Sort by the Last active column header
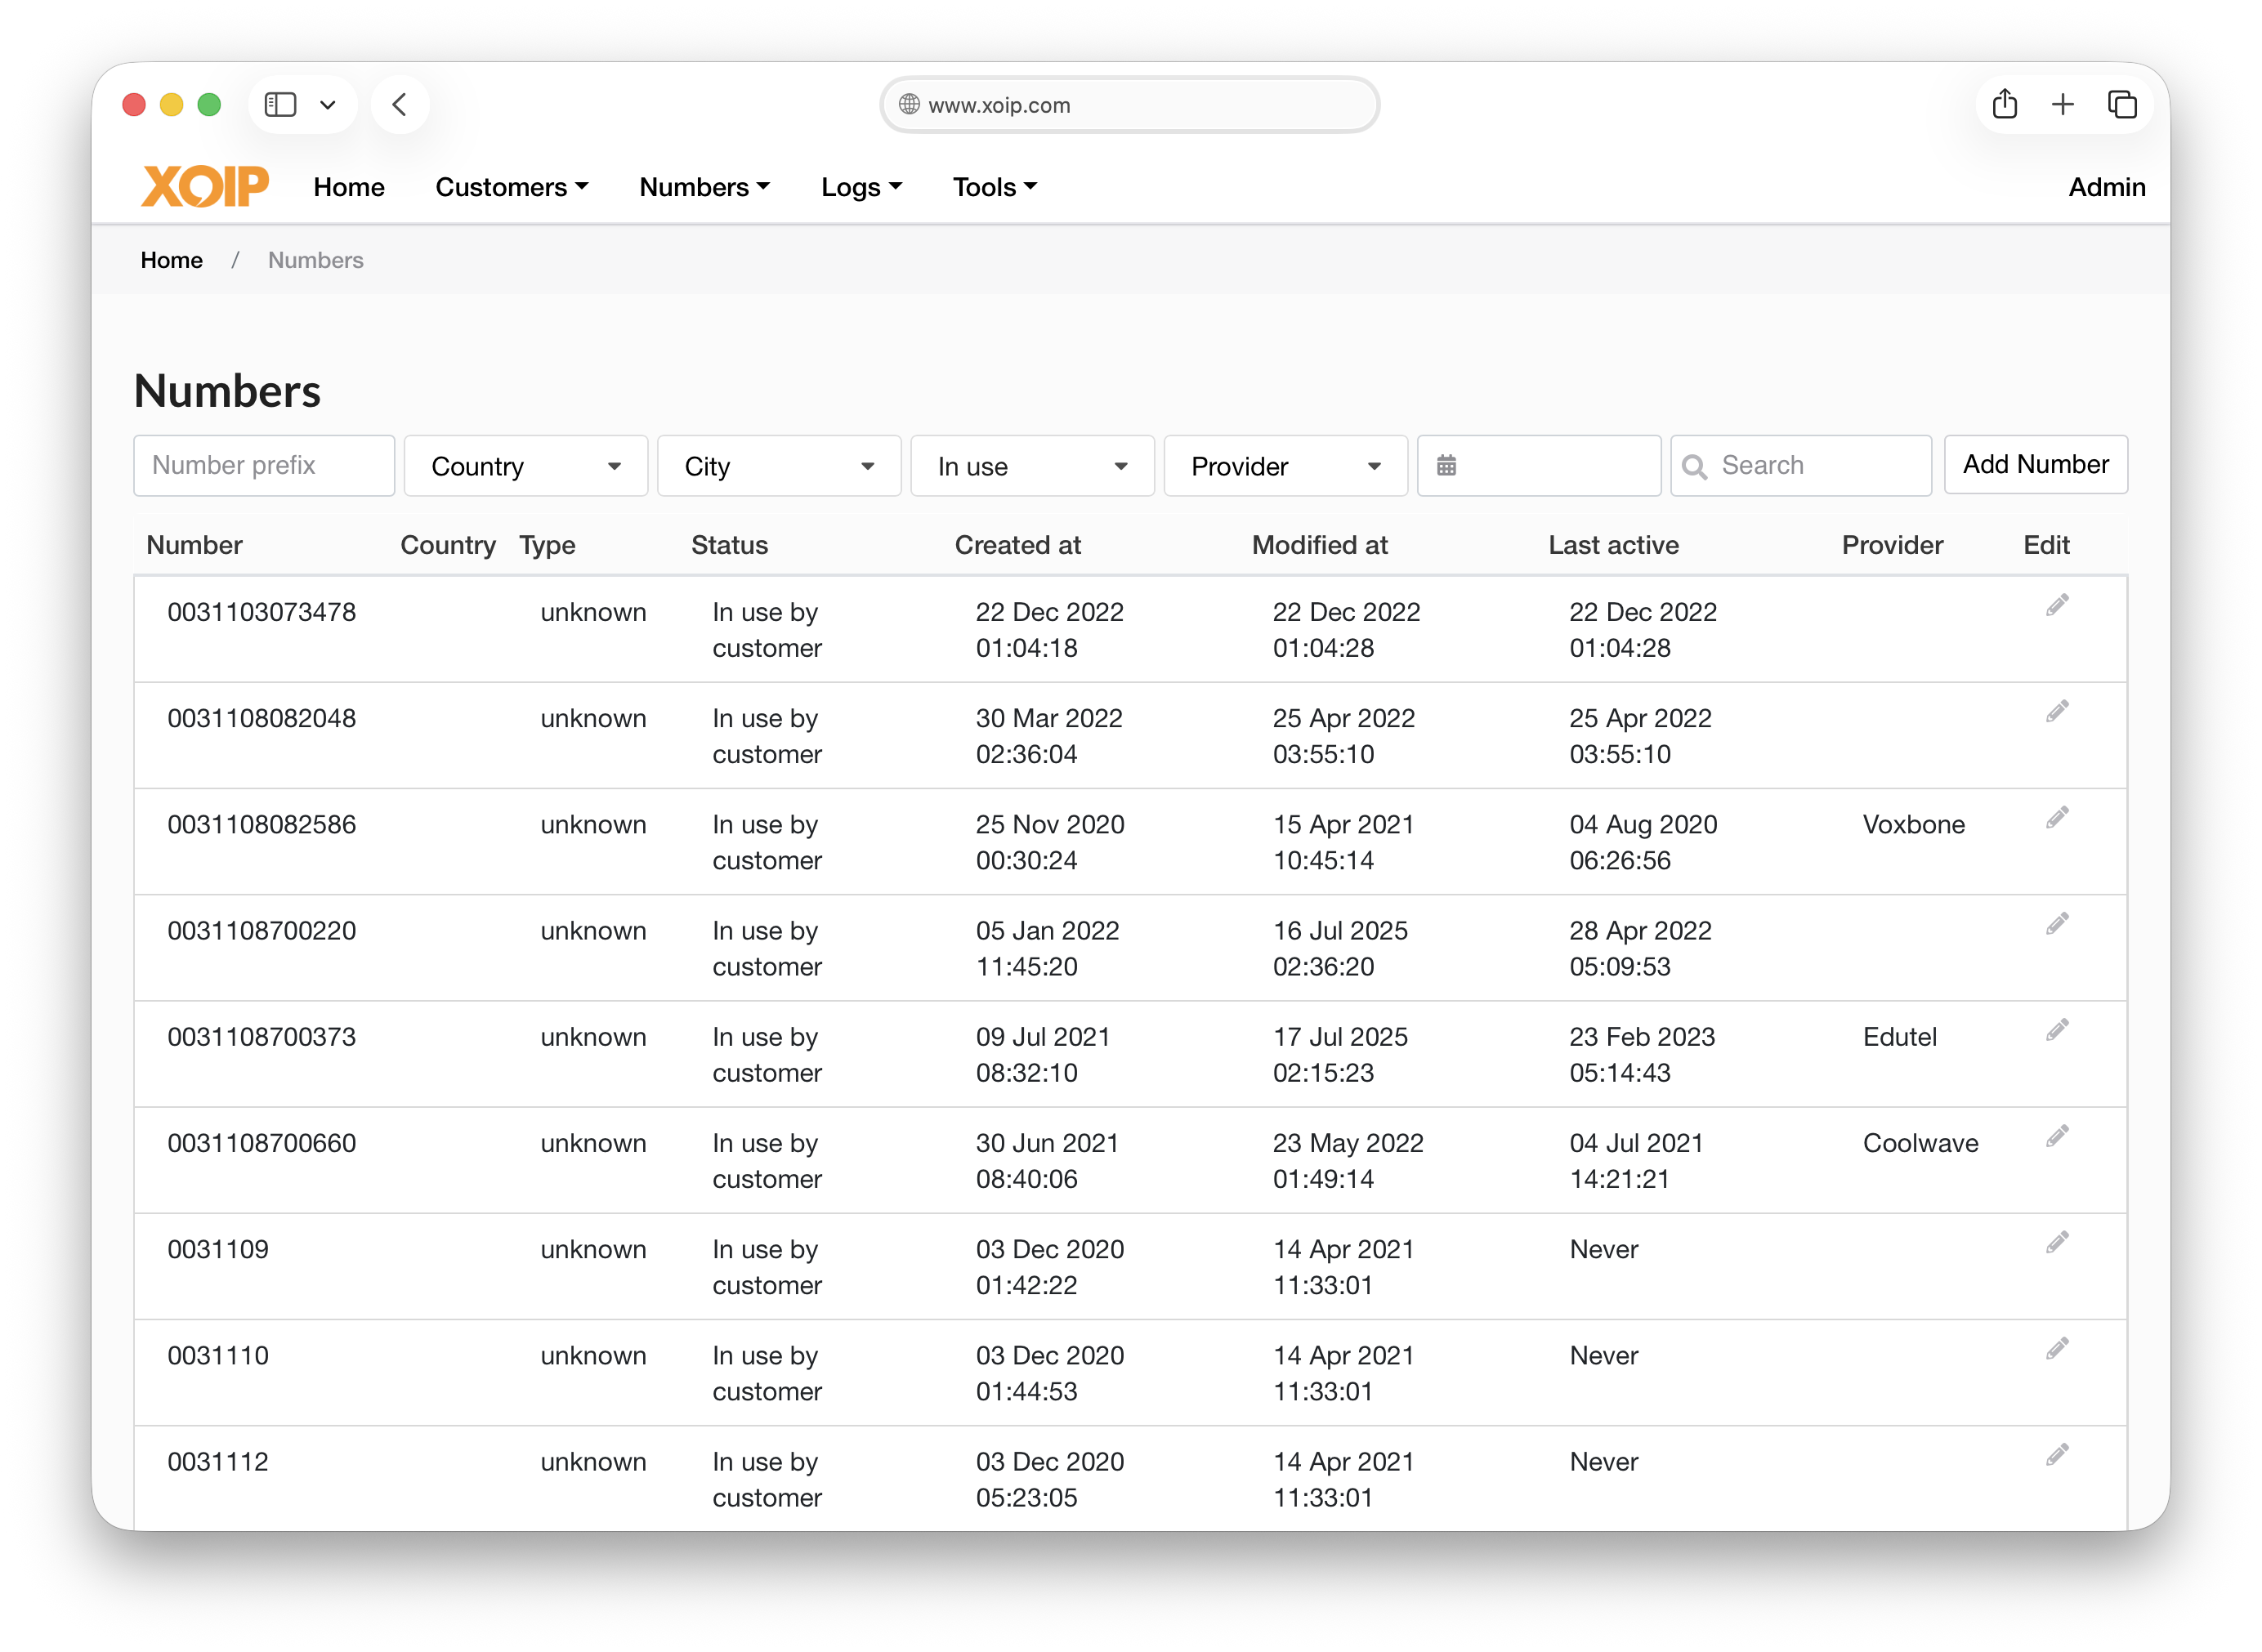This screenshot has width=2262, height=1652. (1613, 545)
